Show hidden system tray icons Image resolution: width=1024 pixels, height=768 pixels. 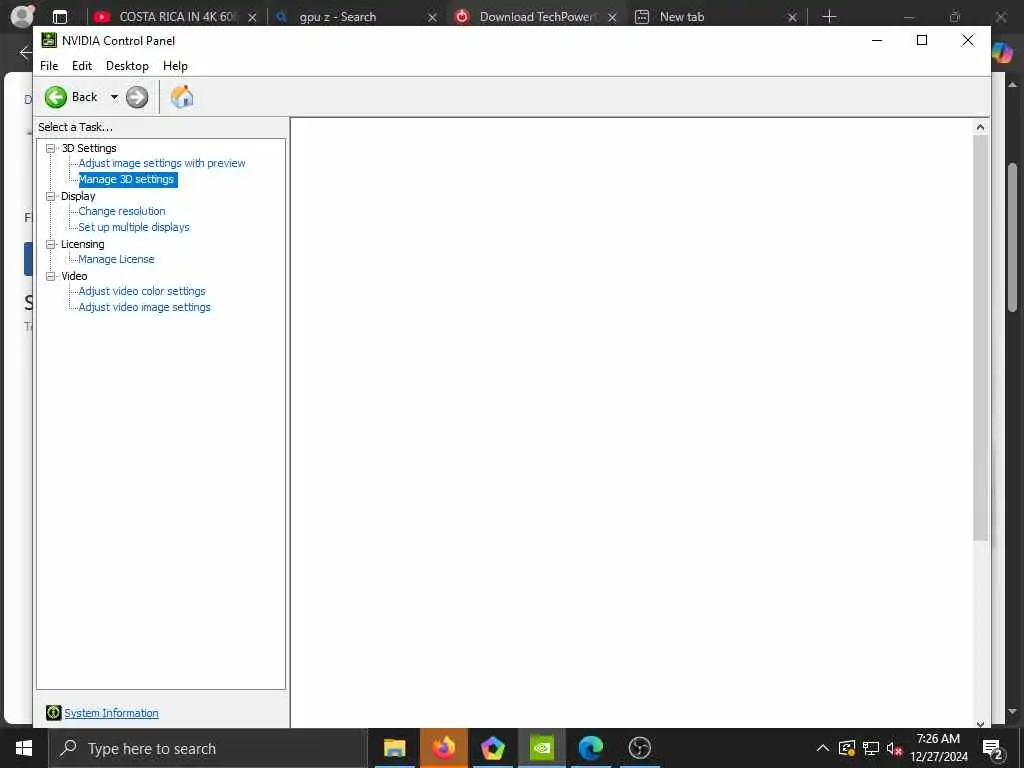(x=823, y=748)
